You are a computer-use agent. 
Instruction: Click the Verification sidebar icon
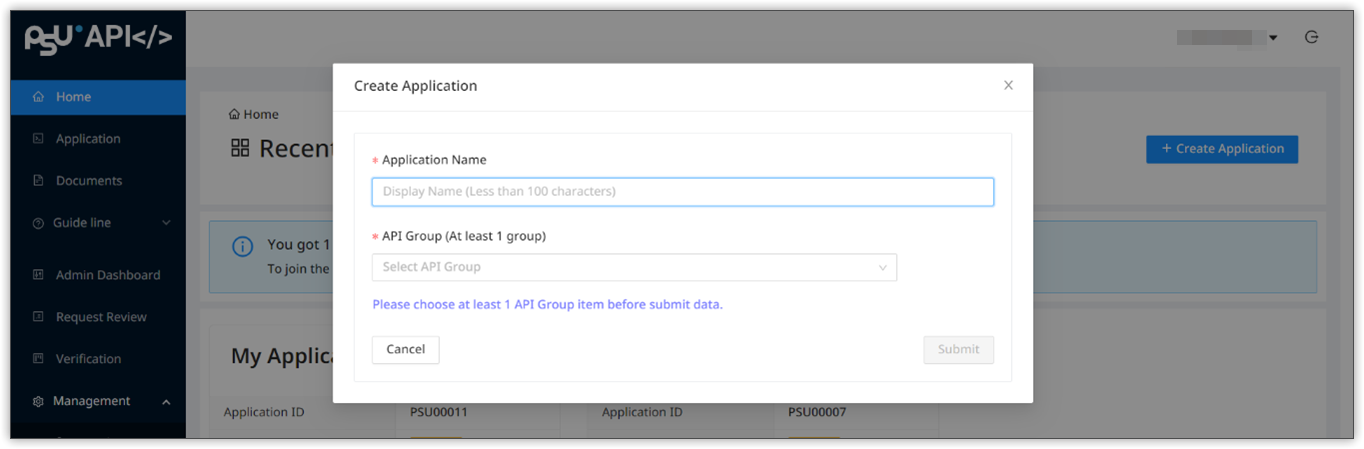[x=38, y=359]
